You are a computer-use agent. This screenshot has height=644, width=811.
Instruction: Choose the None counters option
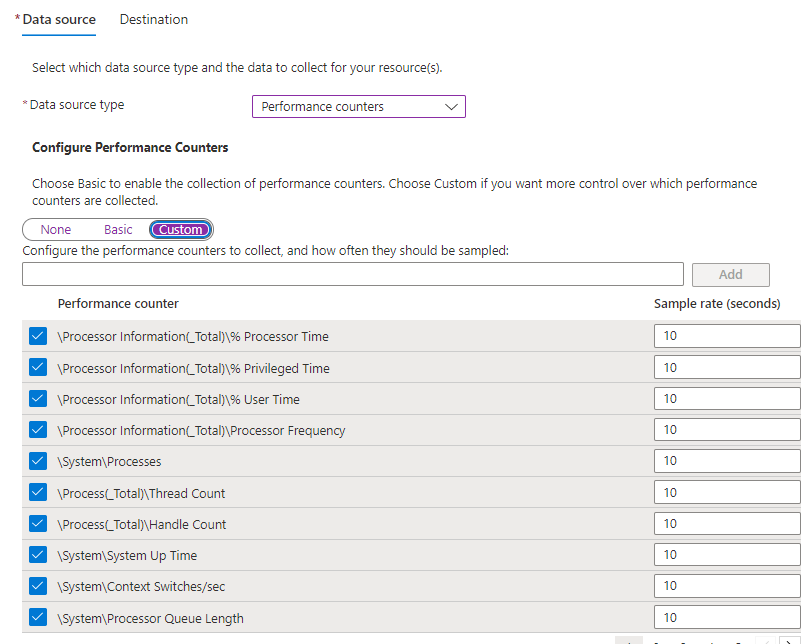(56, 230)
